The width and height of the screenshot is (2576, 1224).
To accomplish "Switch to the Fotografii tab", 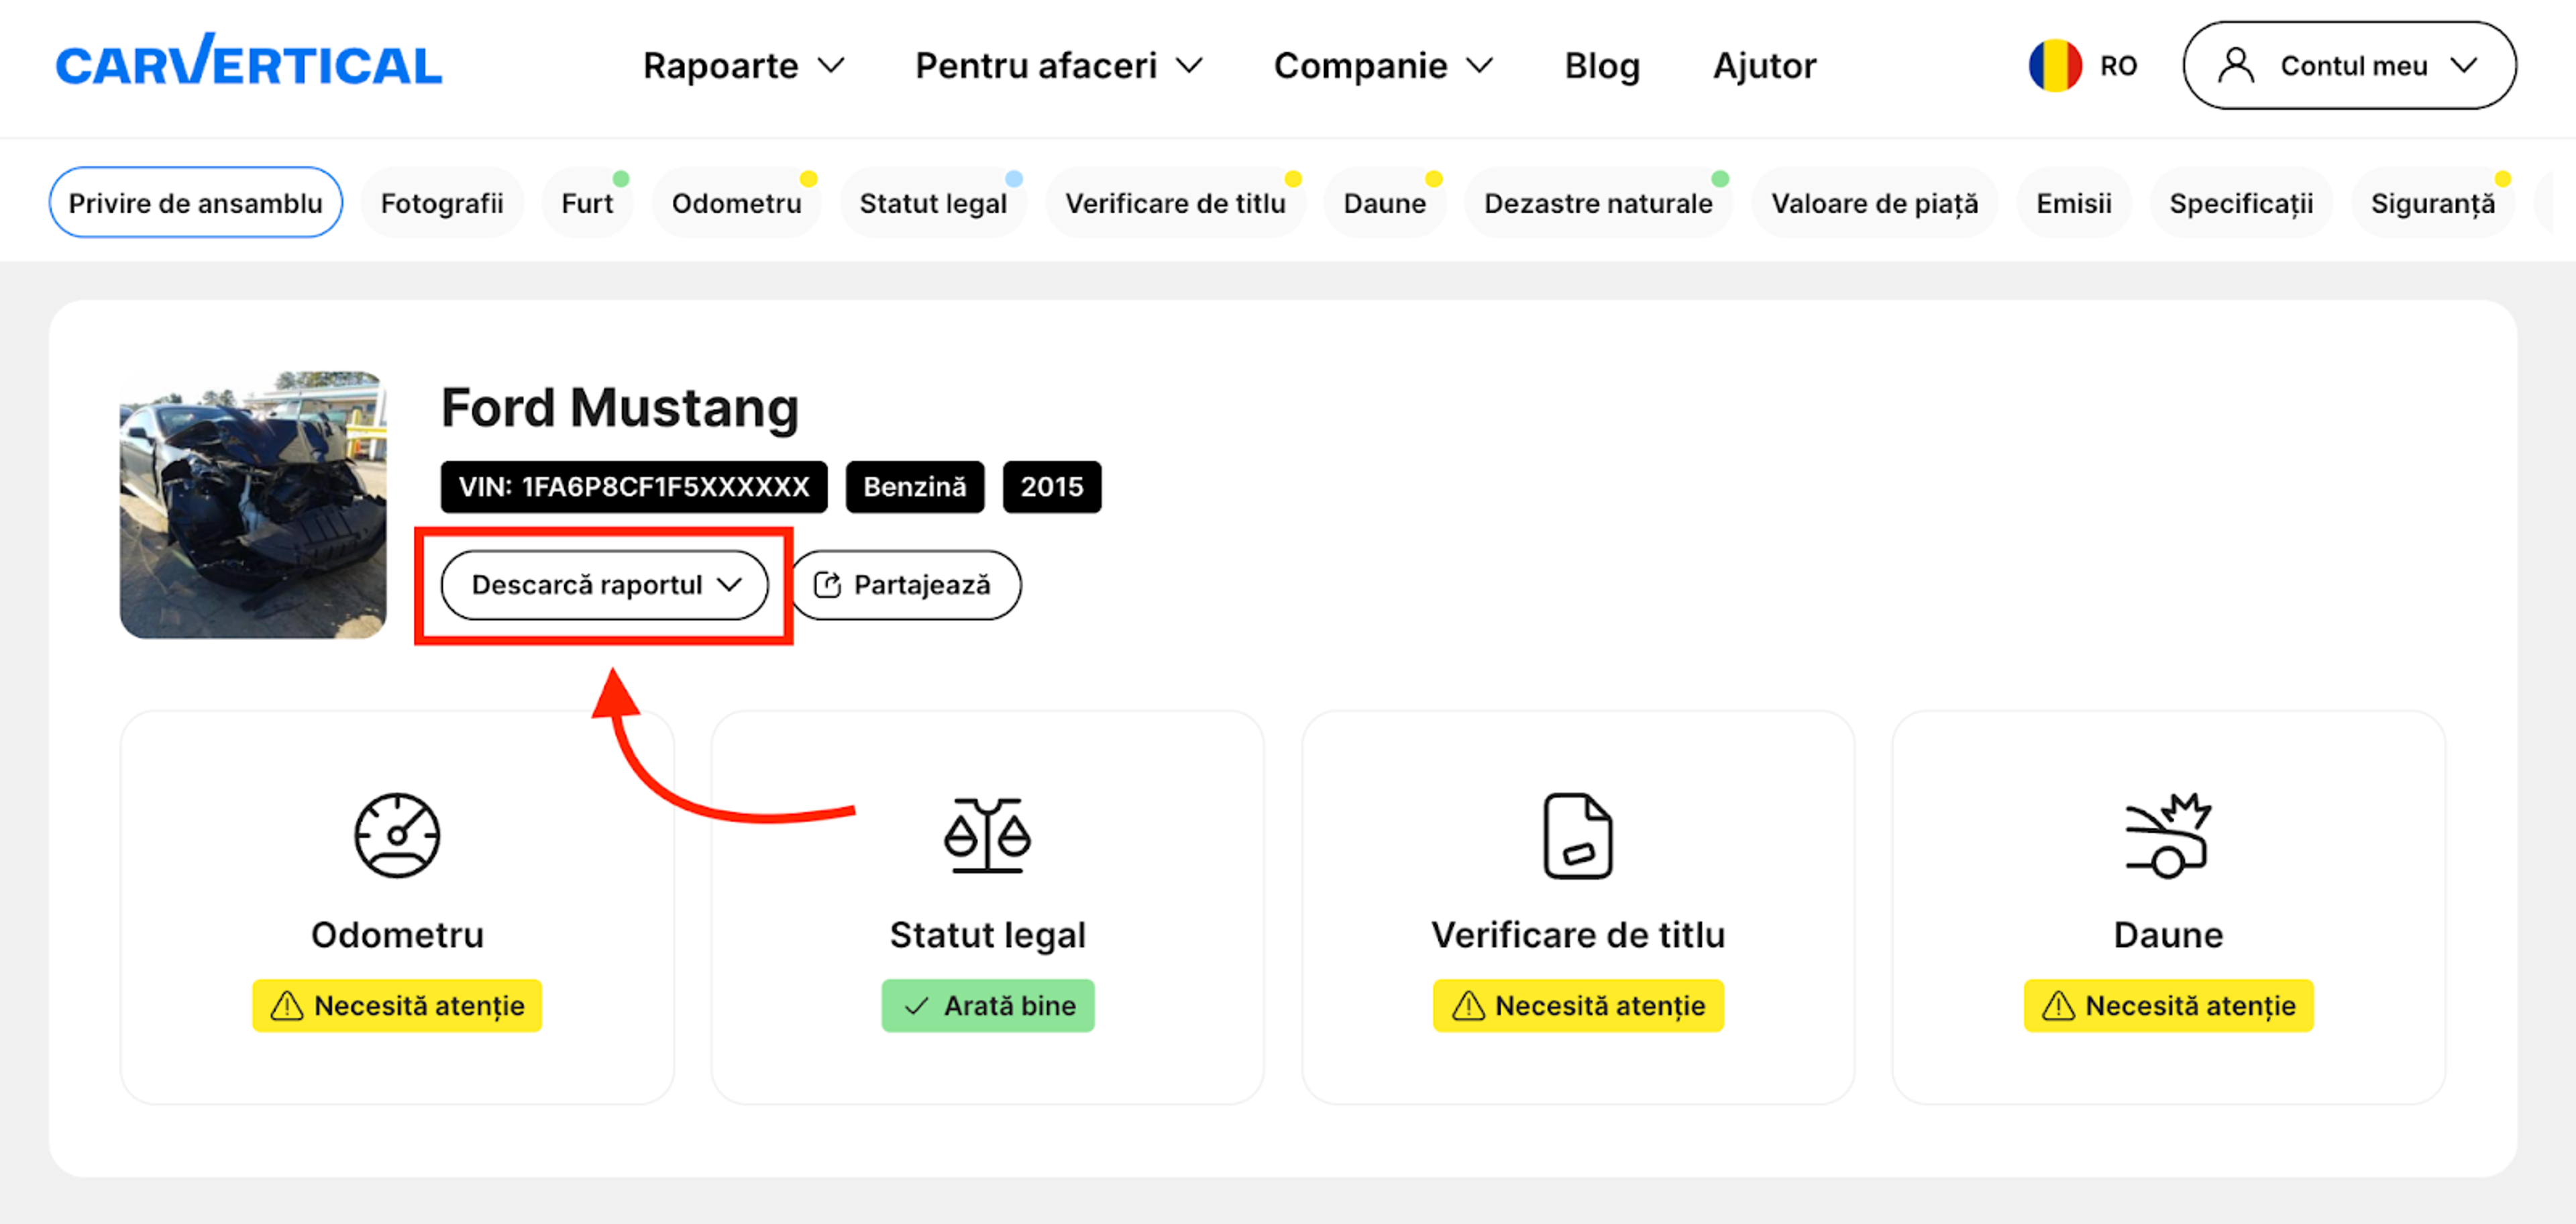I will (x=441, y=203).
